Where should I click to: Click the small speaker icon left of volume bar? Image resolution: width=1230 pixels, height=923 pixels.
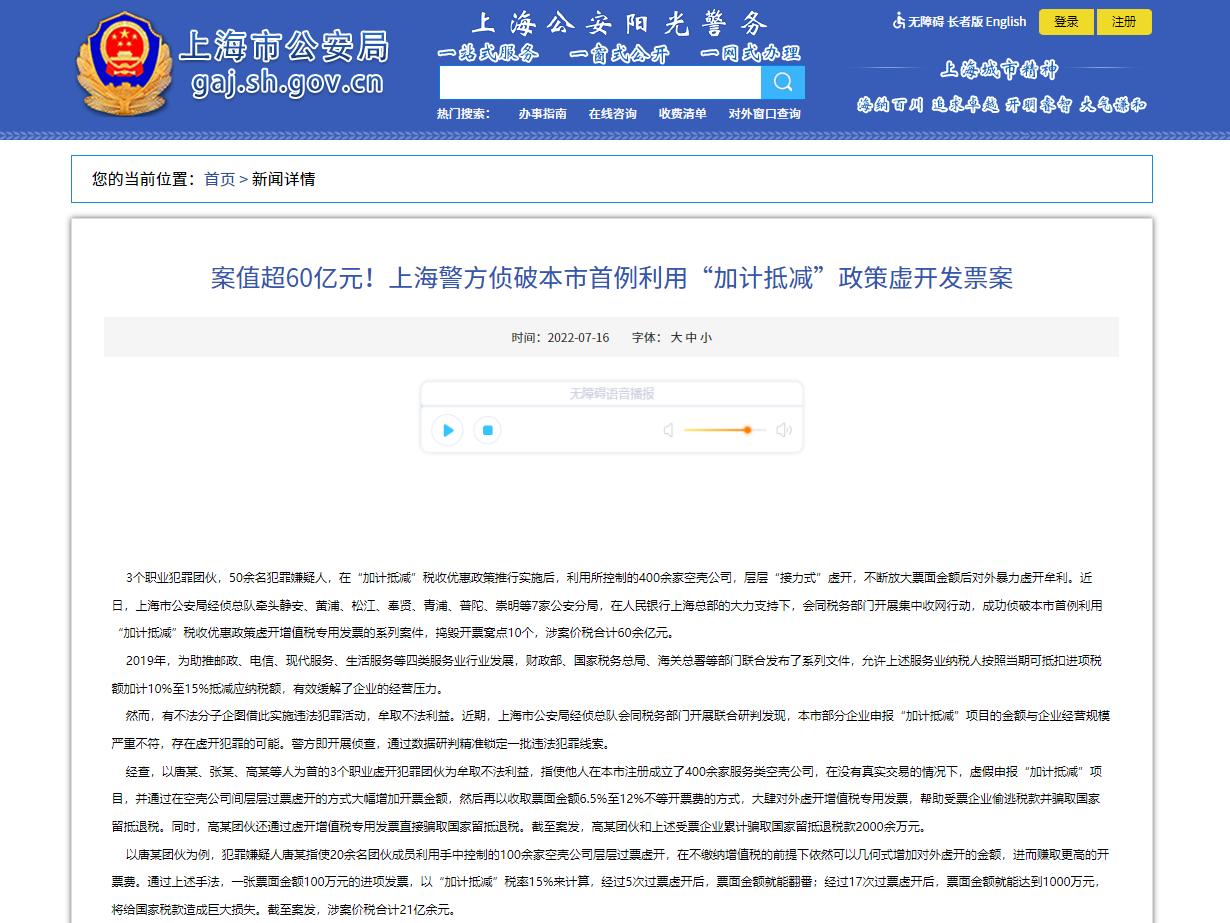[x=668, y=430]
